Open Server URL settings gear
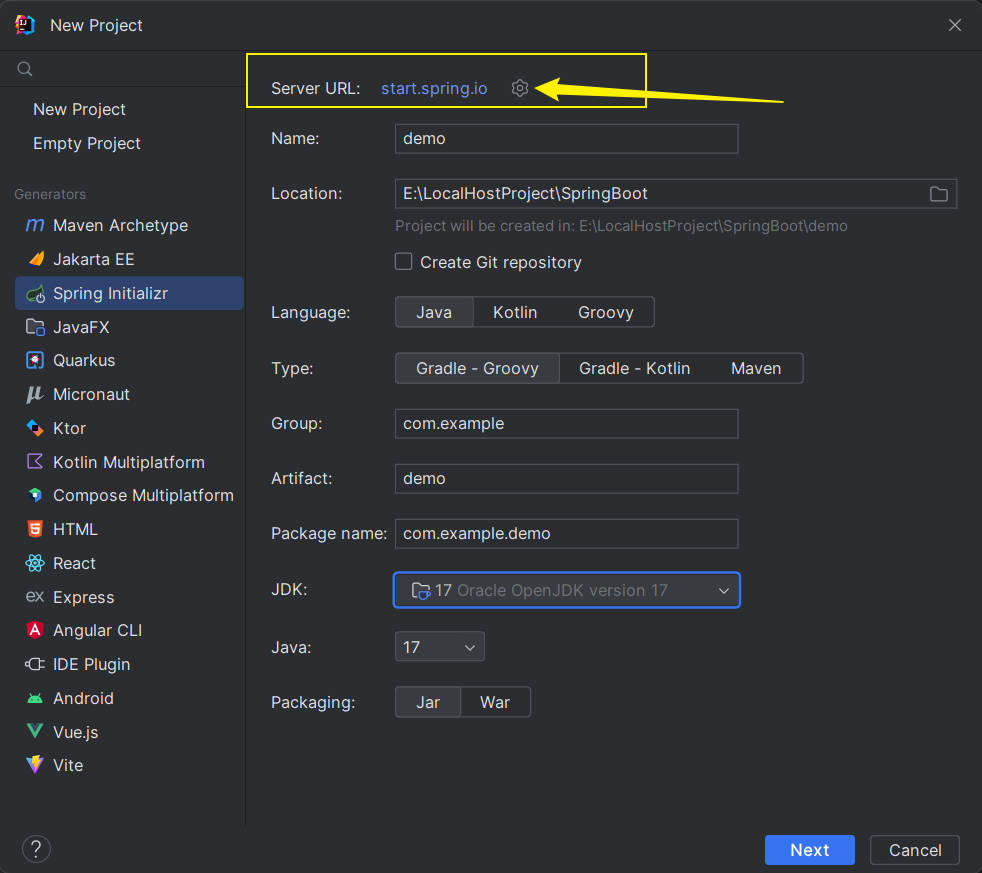 pos(520,88)
